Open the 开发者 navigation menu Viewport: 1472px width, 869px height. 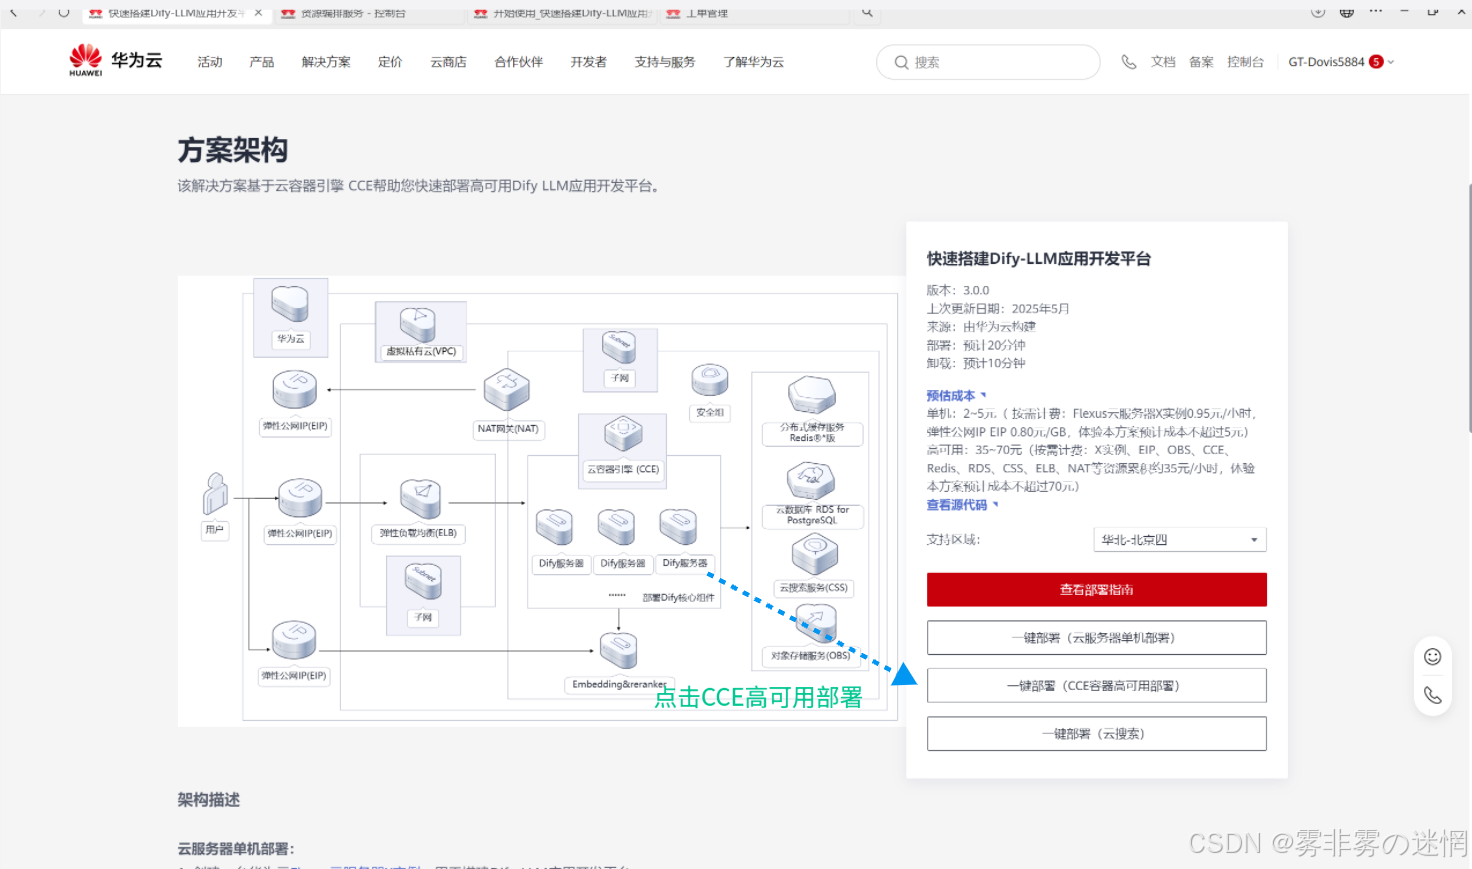tap(589, 62)
